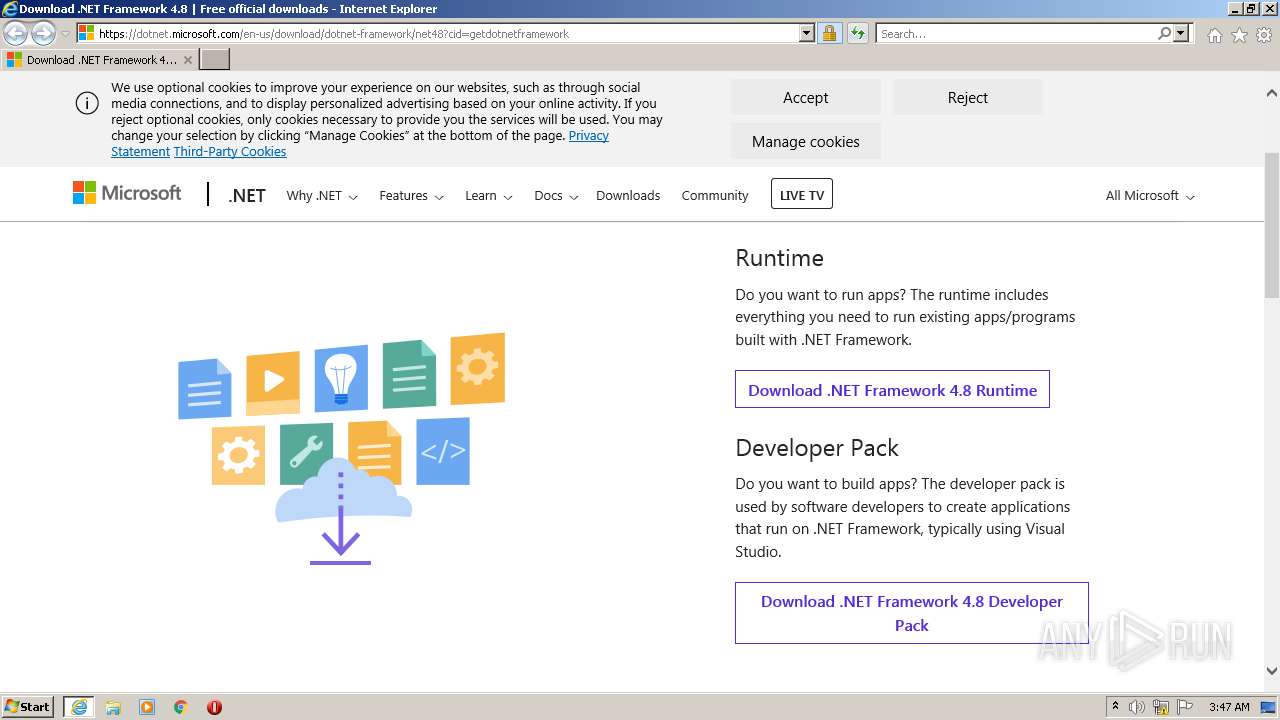Open the search provider dropdown arrow
This screenshot has width=1280, height=720.
pyautogui.click(x=1181, y=34)
